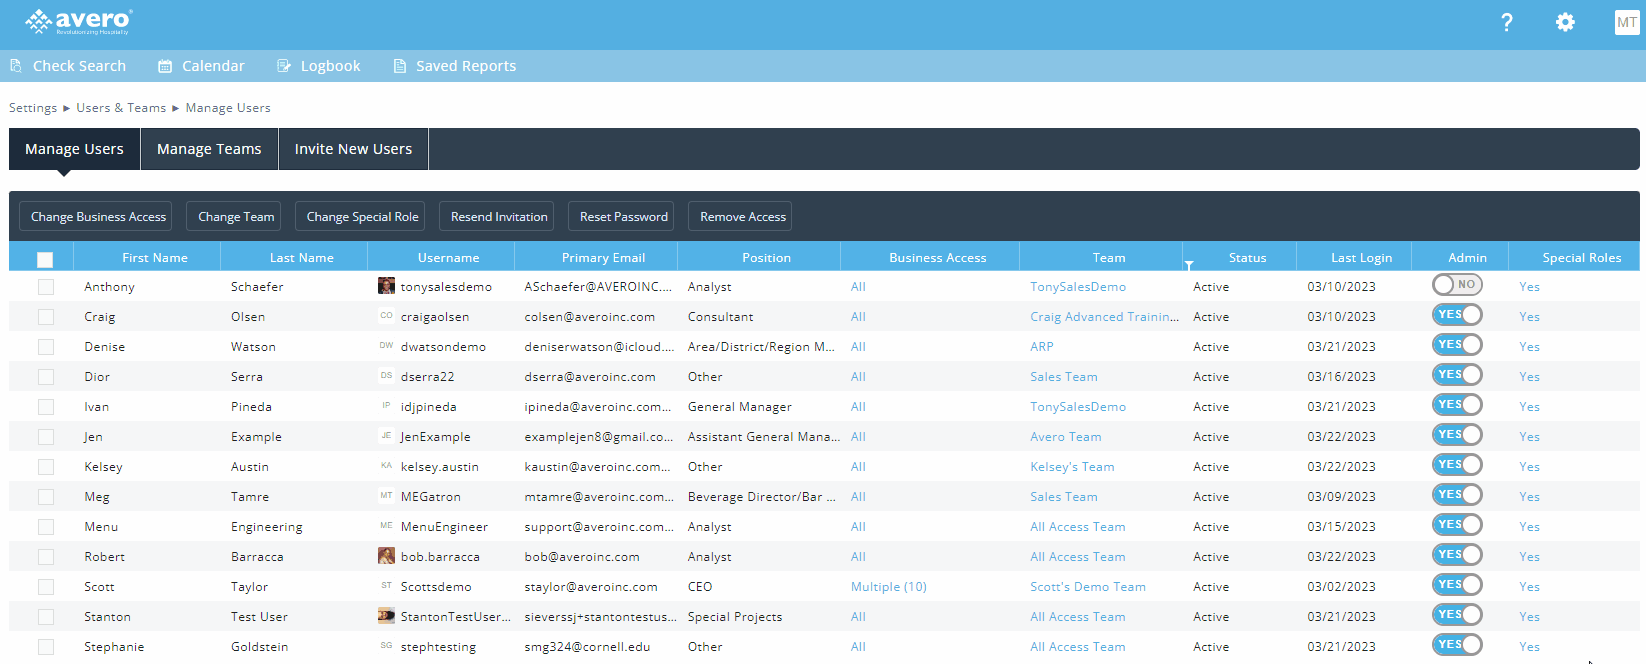This screenshot has width=1646, height=664.
Task: Open Scott's Multiple (10) business access
Action: point(888,587)
